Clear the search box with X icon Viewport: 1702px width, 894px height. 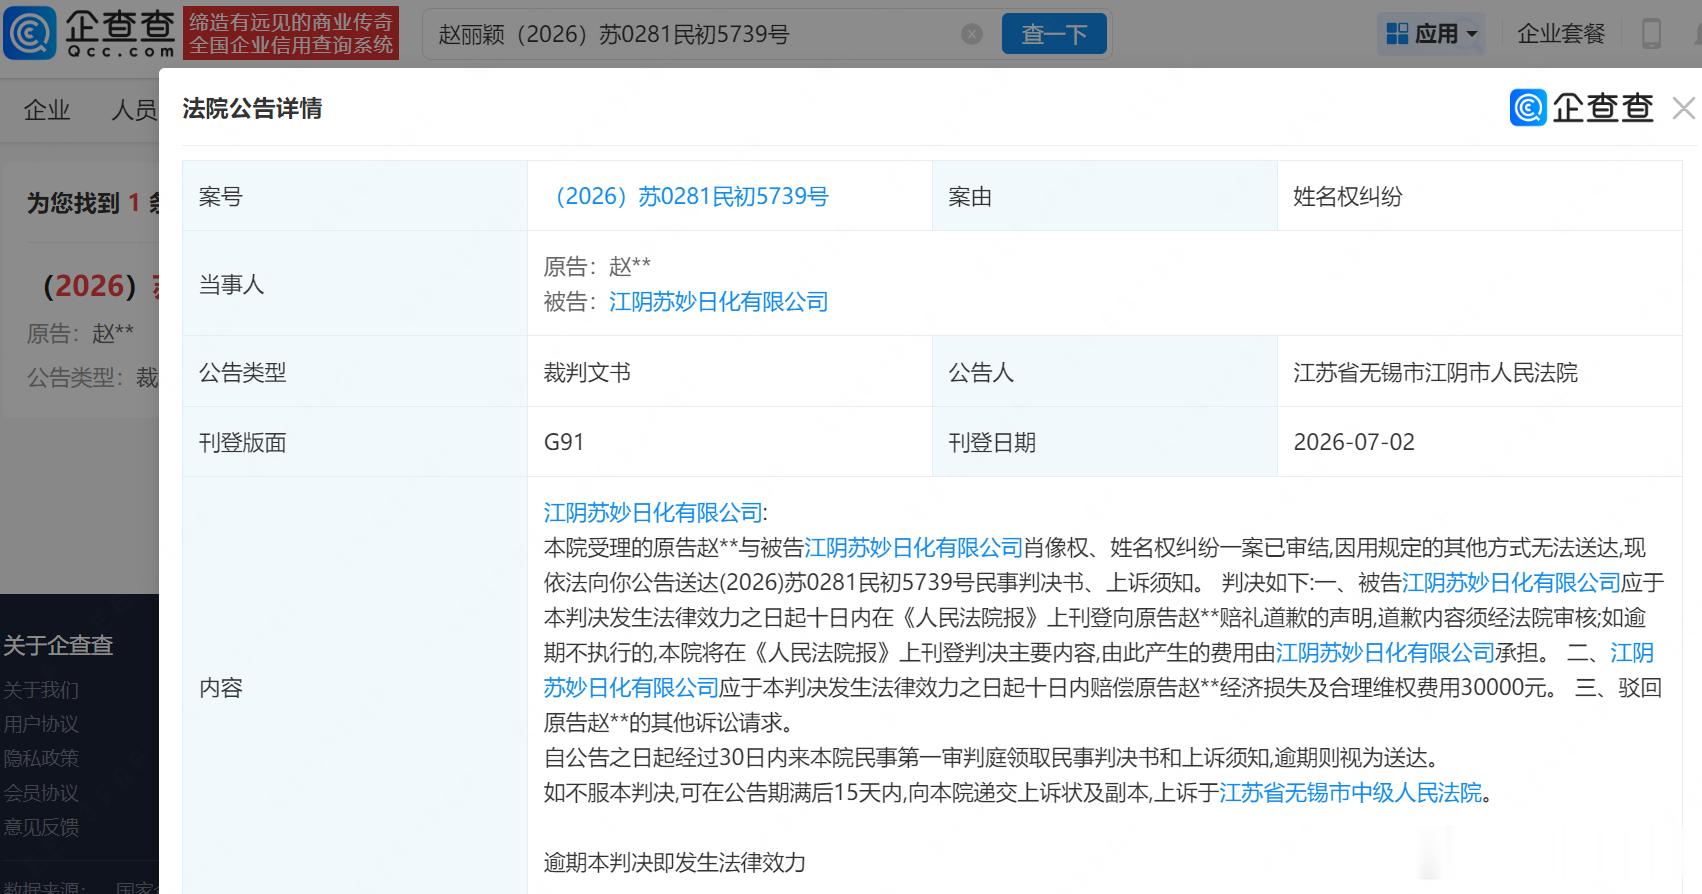click(x=971, y=34)
